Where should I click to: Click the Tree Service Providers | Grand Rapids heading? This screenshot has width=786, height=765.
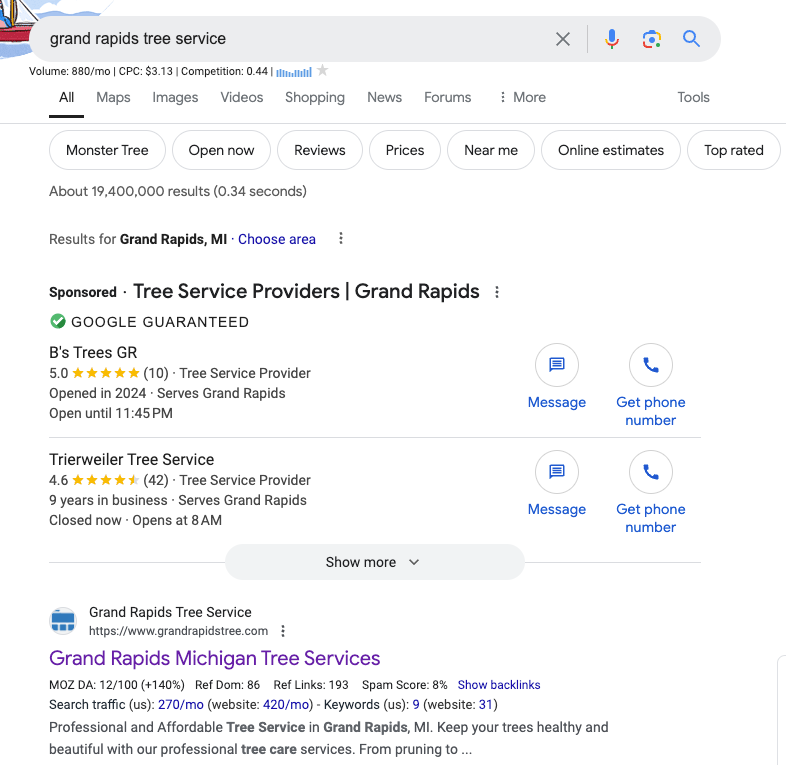pyautogui.click(x=306, y=291)
